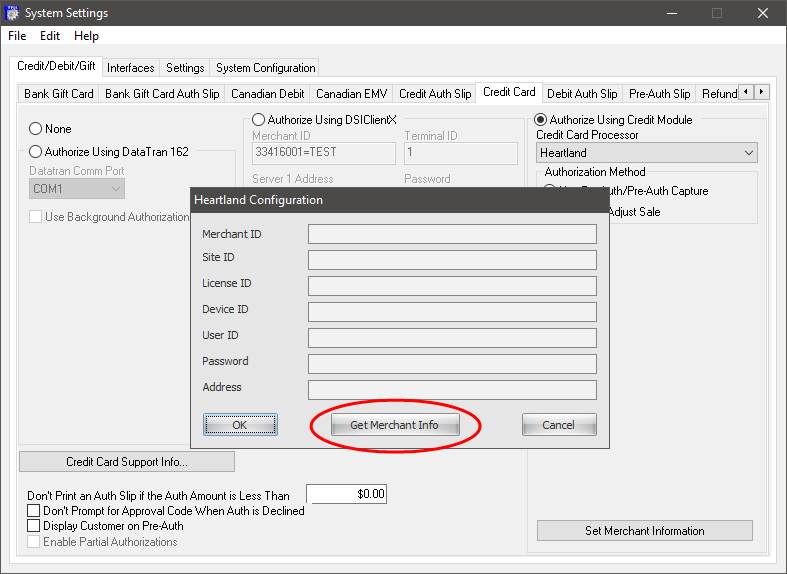Viewport: 787px width, 574px height.
Task: Open the Datatran Comm Port COM1 dropdown
Action: (77, 189)
